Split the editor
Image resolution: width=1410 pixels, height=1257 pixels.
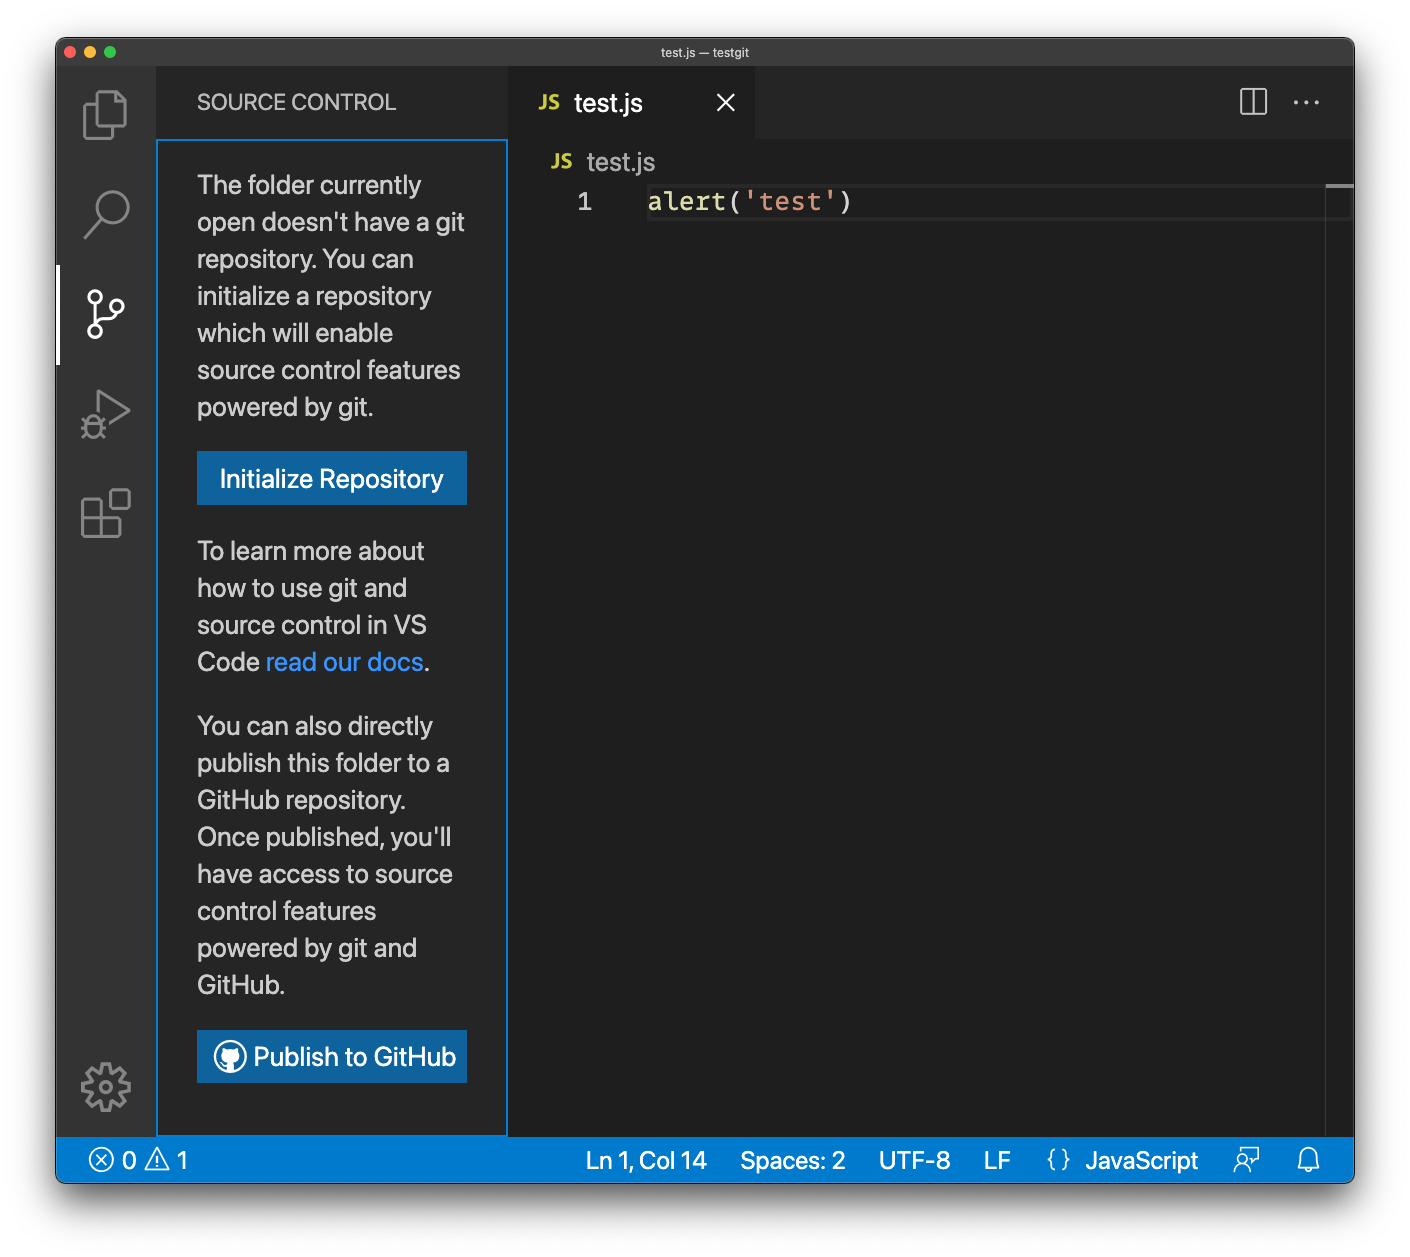[x=1252, y=102]
